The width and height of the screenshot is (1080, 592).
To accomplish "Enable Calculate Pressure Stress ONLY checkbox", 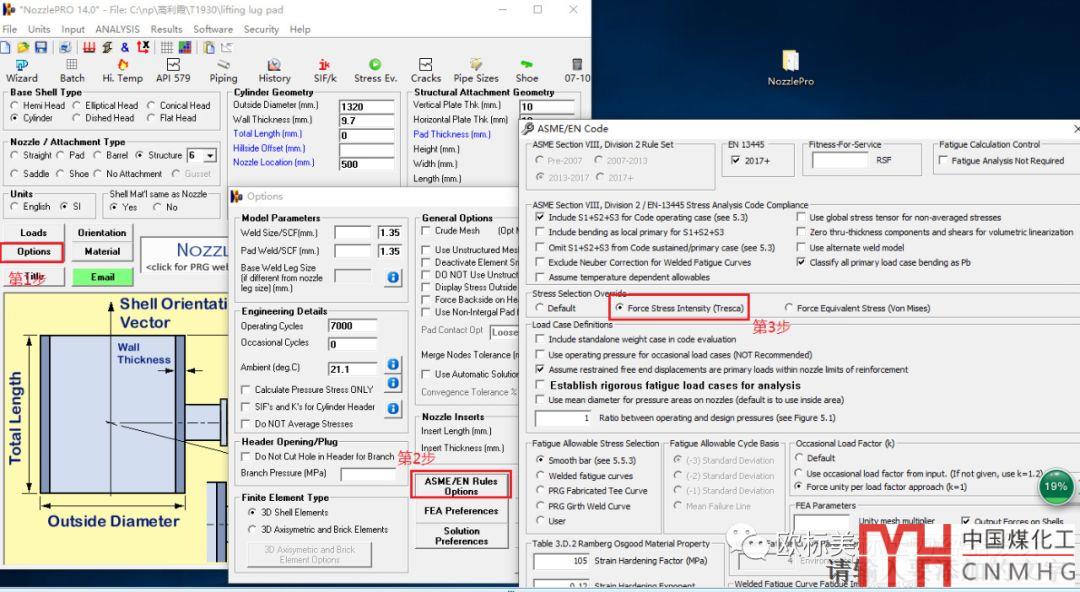I will (x=247, y=390).
